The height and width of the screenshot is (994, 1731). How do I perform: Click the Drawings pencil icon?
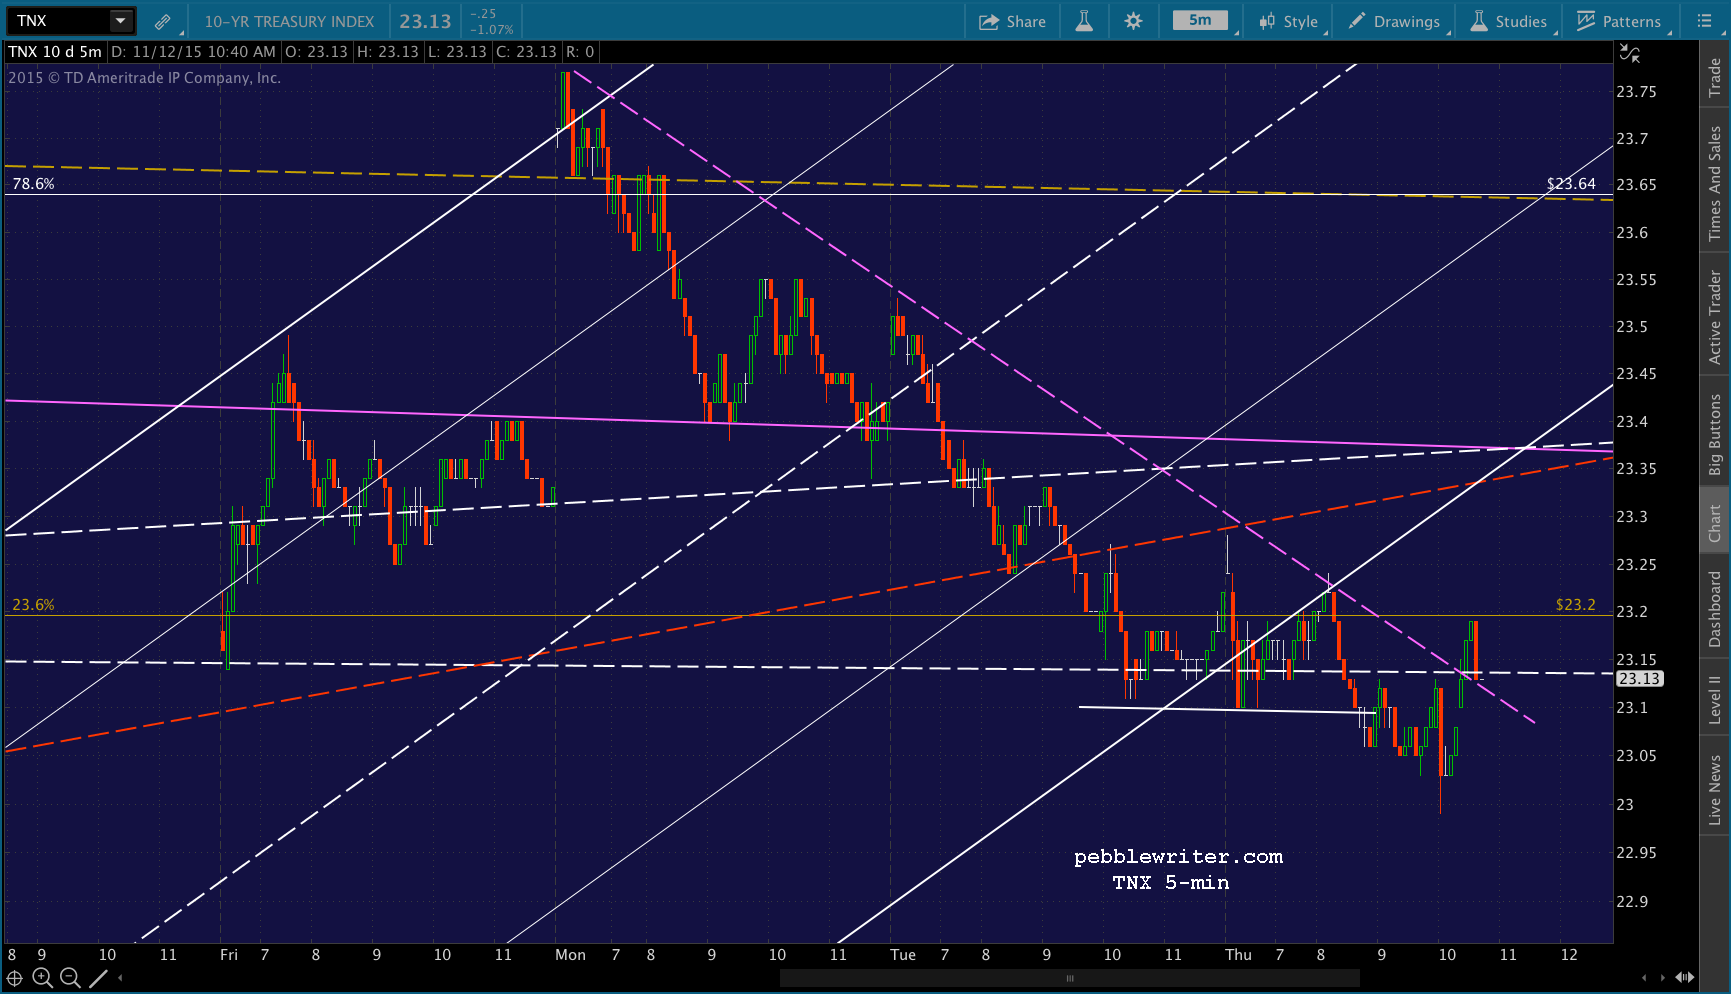(1357, 21)
